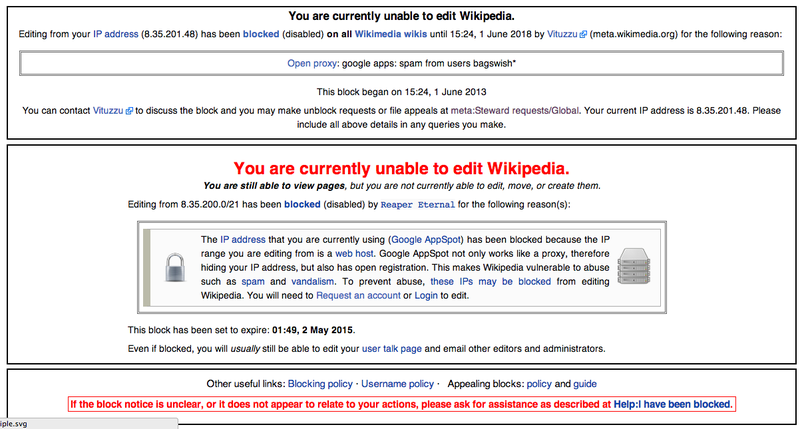Open the appeal guide link
Viewport: 800px width, 429px height.
[x=585, y=384]
